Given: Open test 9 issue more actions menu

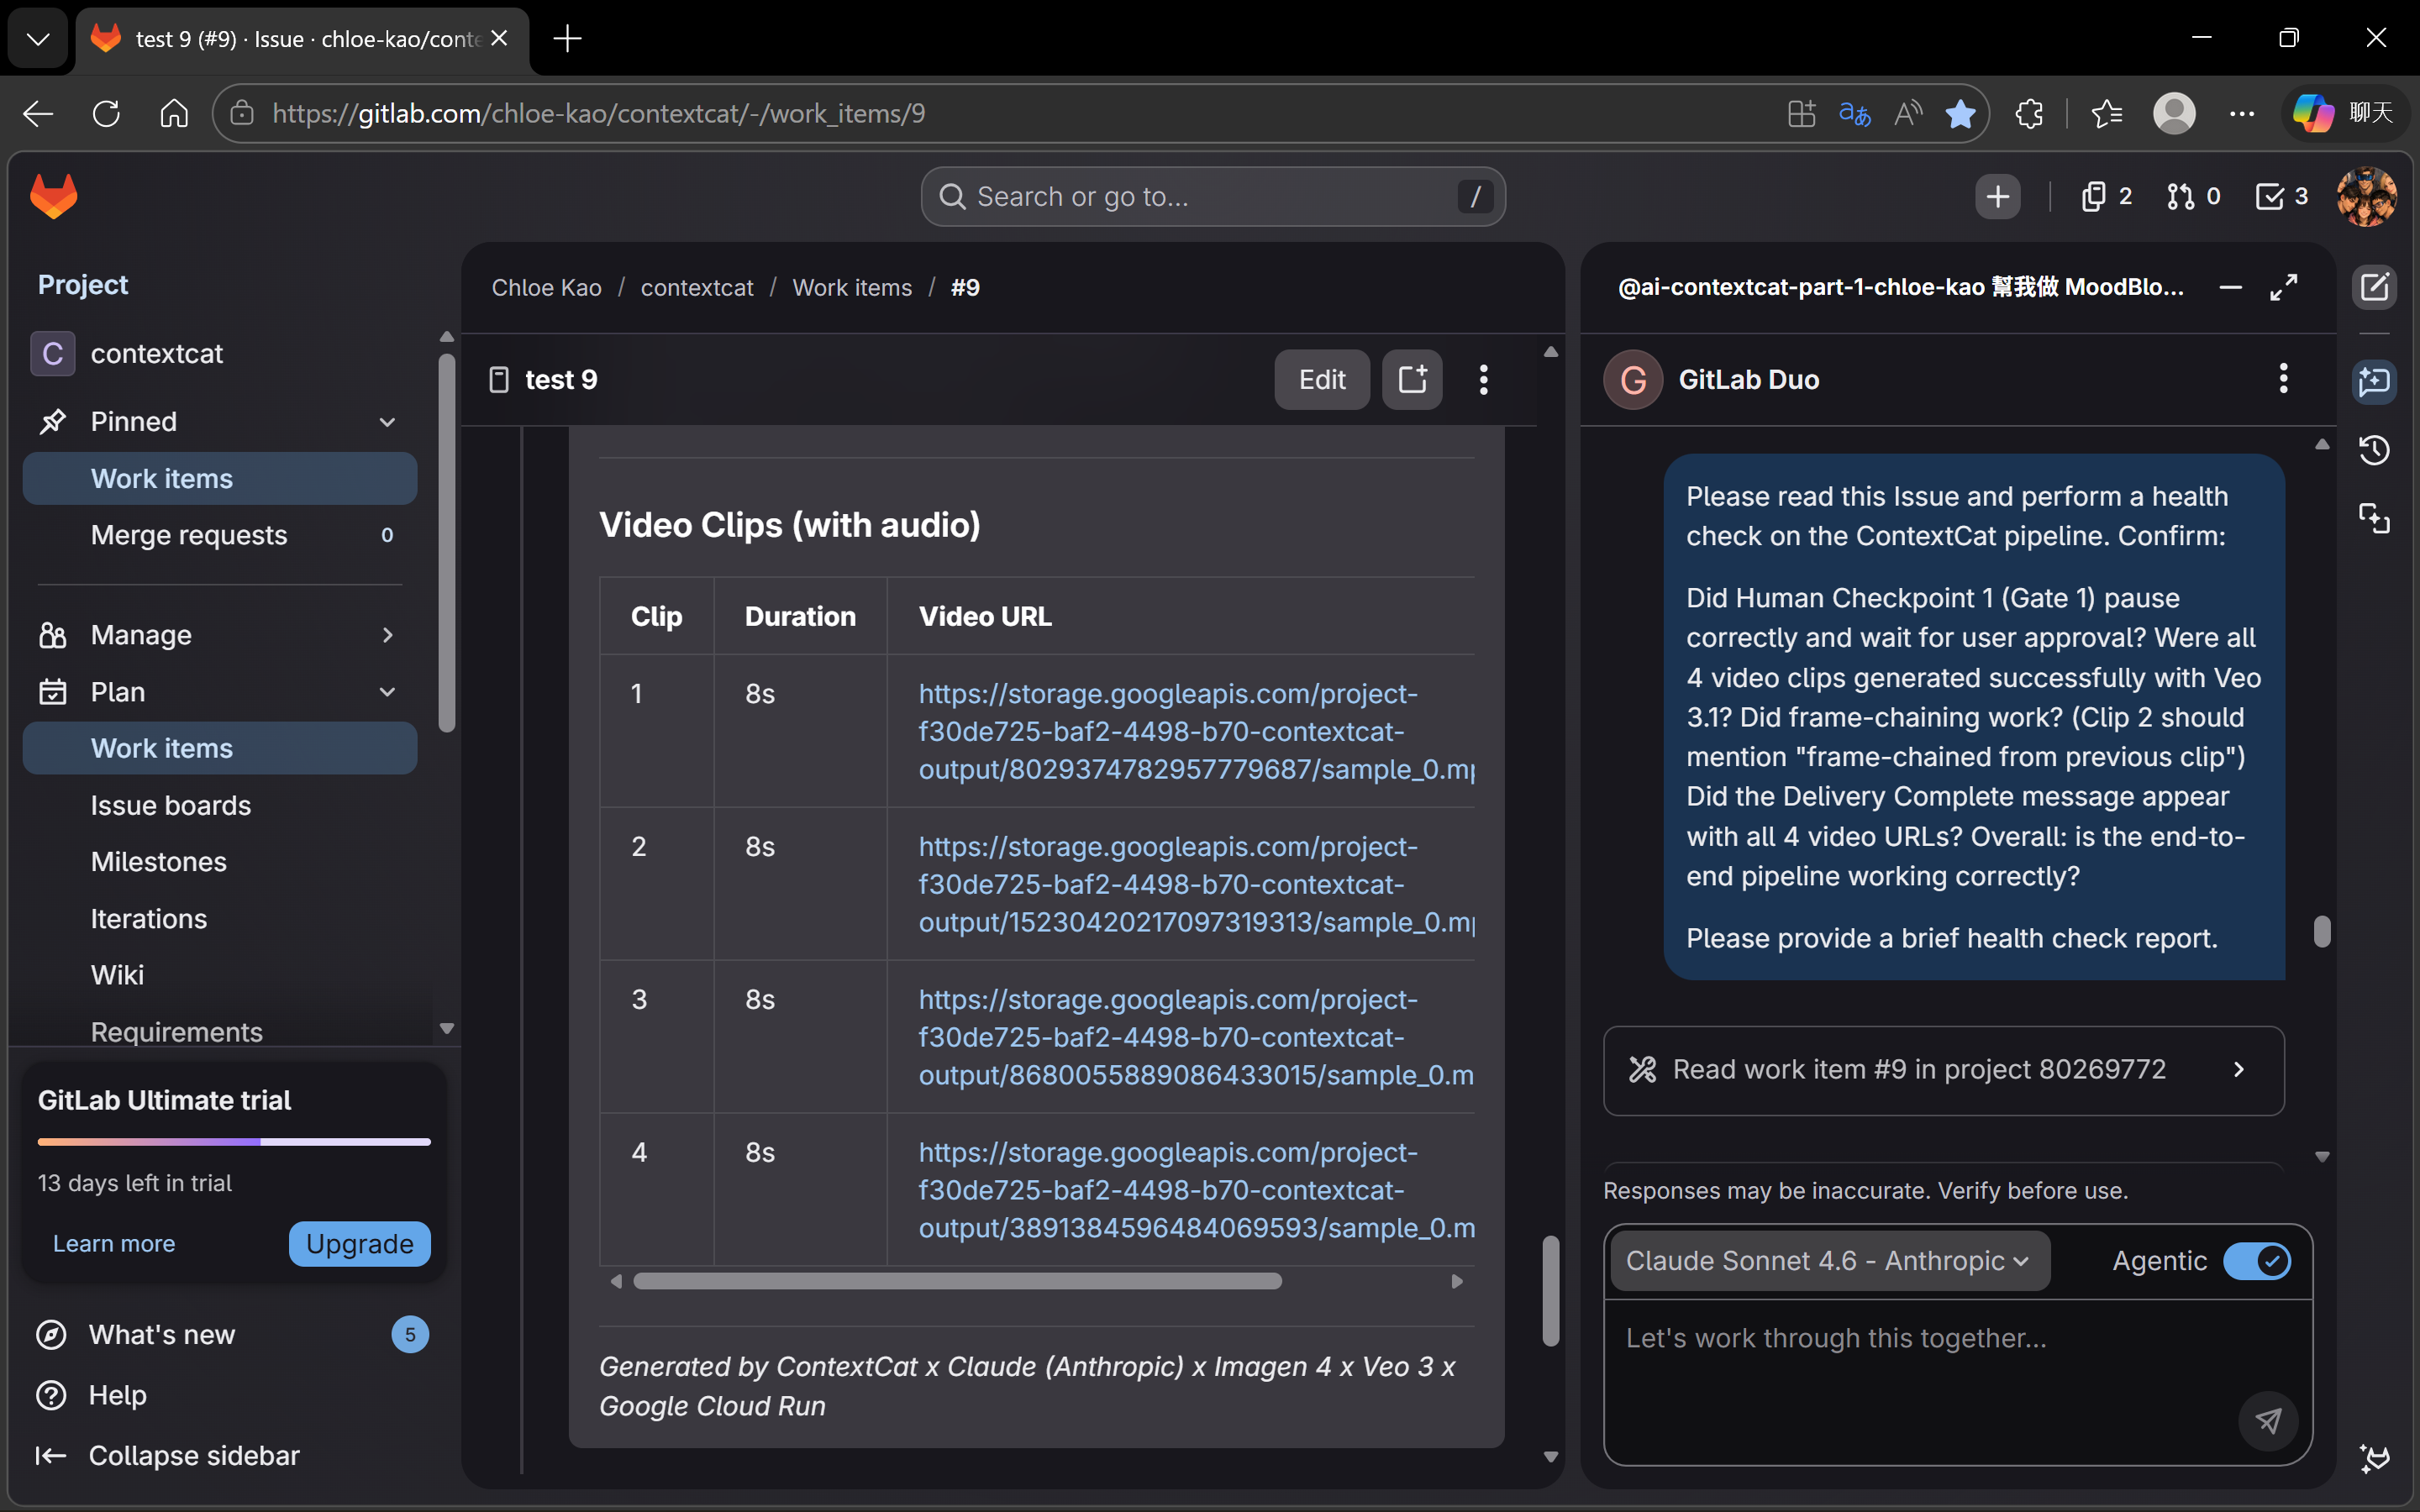Looking at the screenshot, I should point(1483,380).
